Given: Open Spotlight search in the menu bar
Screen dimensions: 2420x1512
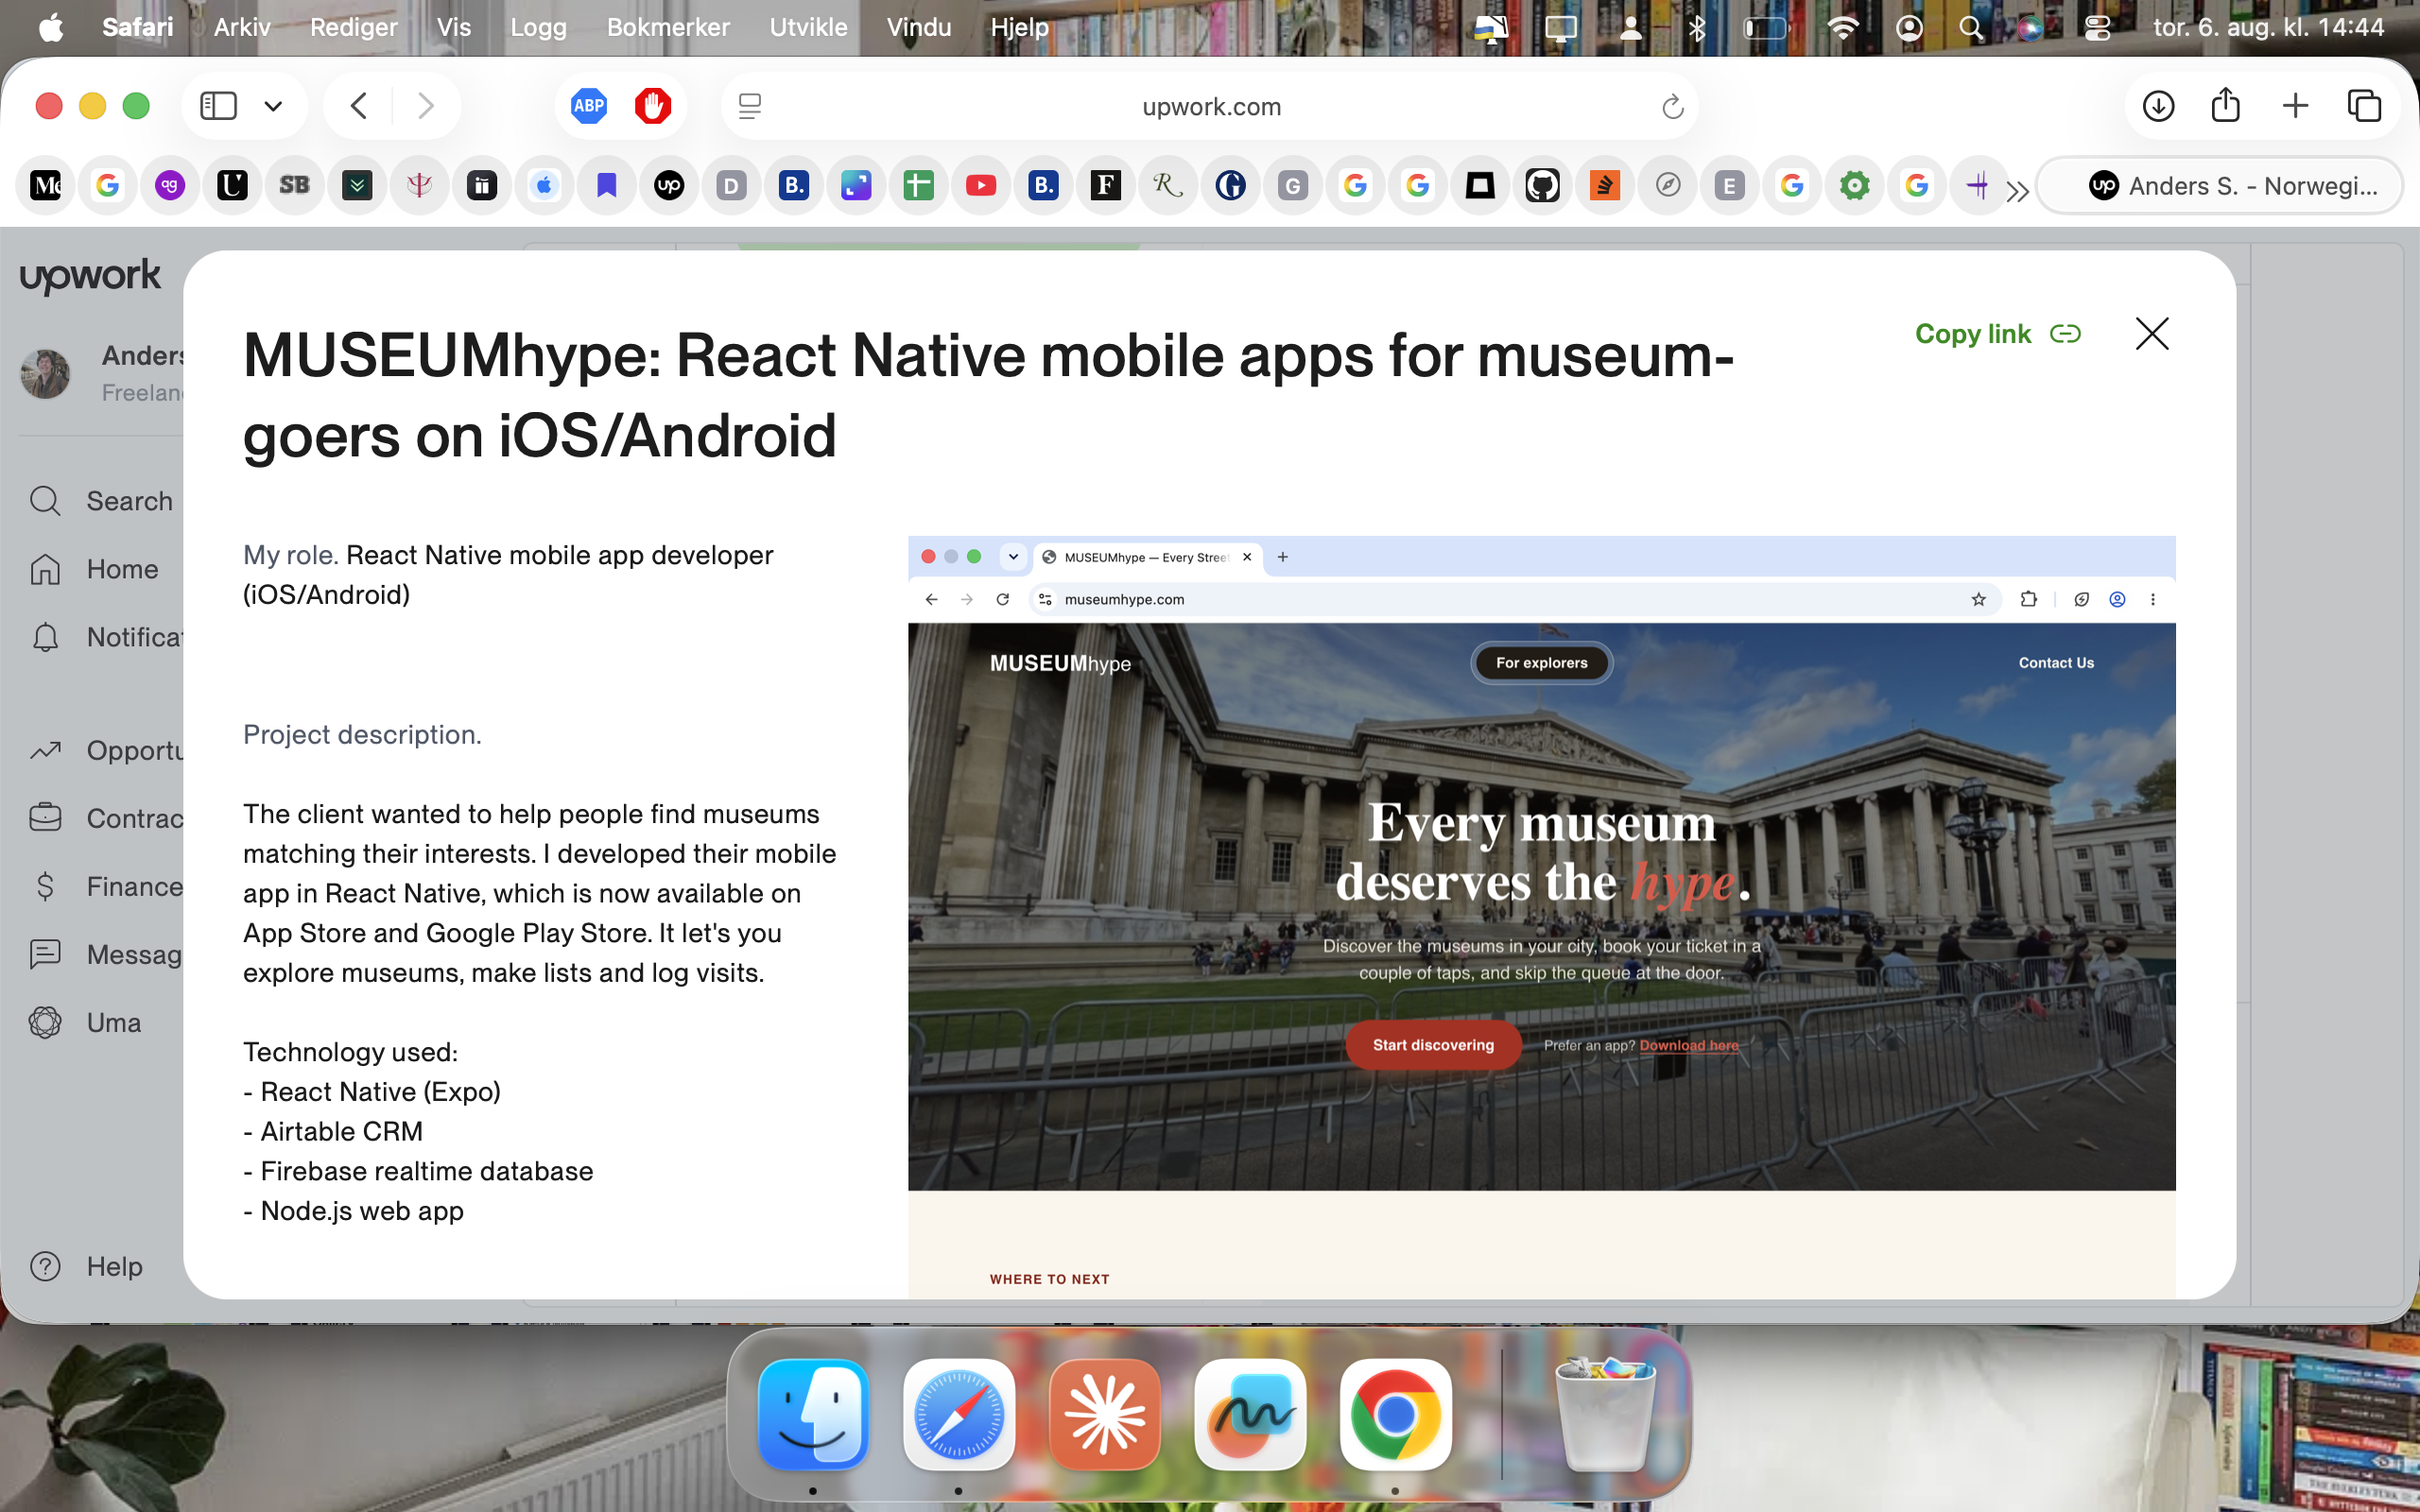Looking at the screenshot, I should pyautogui.click(x=1970, y=28).
